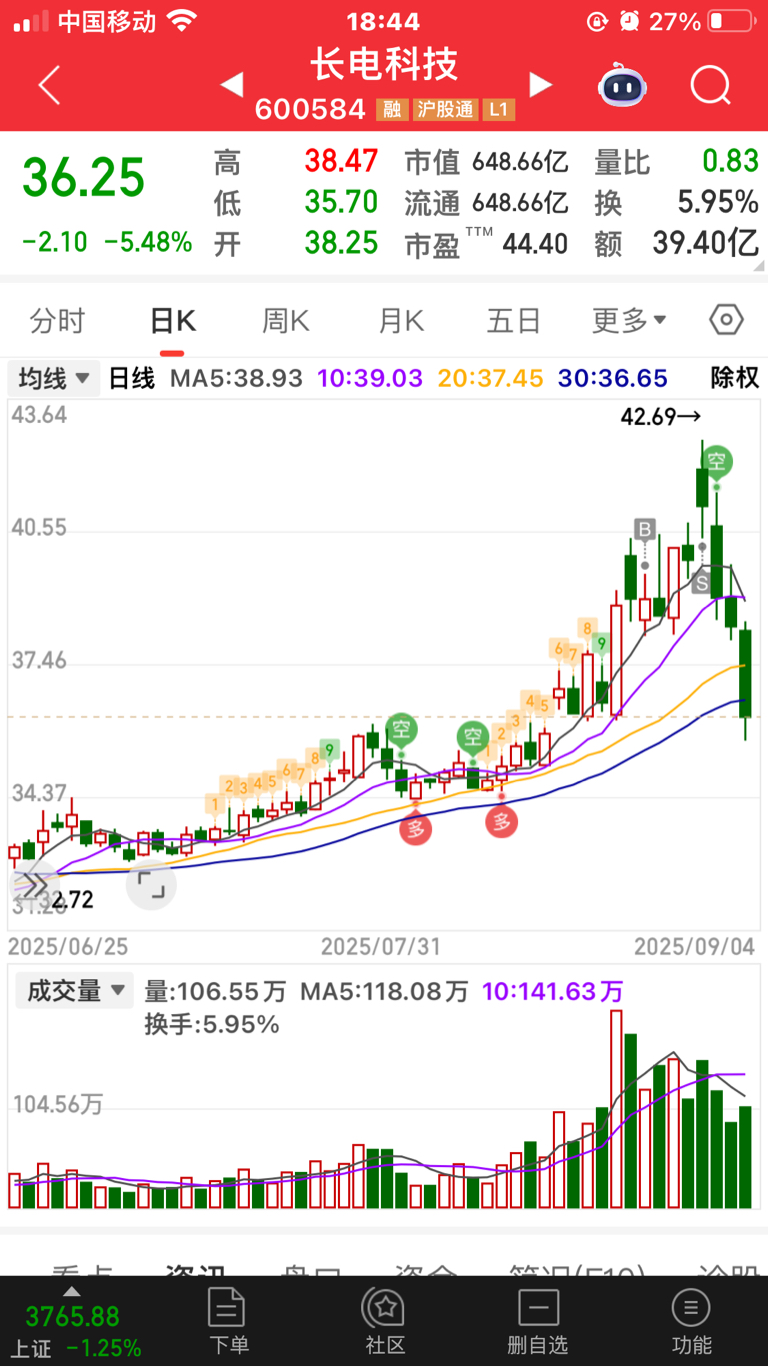
Task: Tap stock code 600584
Action: coord(310,109)
